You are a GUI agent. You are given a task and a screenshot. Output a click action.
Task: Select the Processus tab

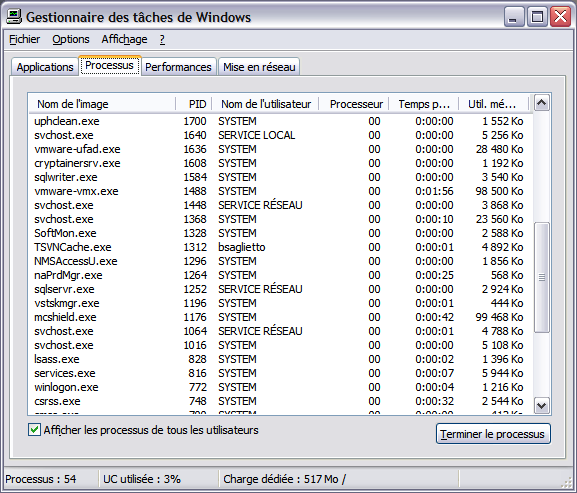110,65
